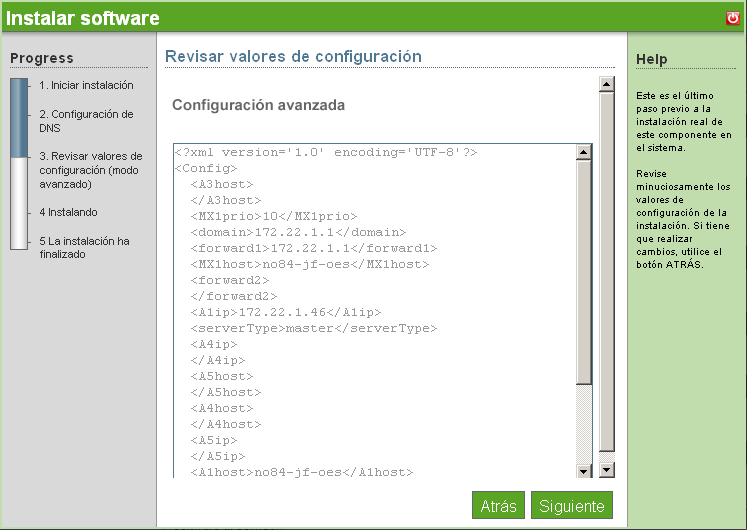Select step 5 La instalación ha finalizado

coord(84,248)
